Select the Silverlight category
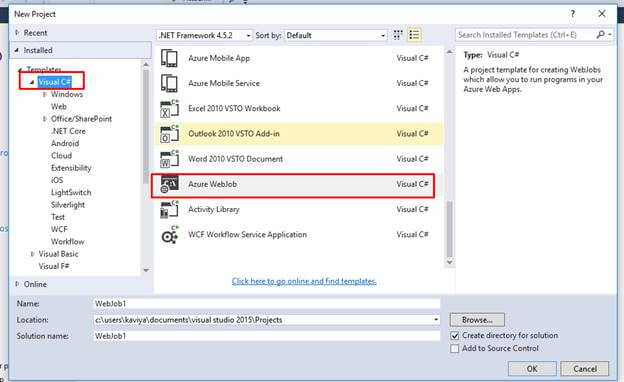624x382 pixels. pos(68,205)
